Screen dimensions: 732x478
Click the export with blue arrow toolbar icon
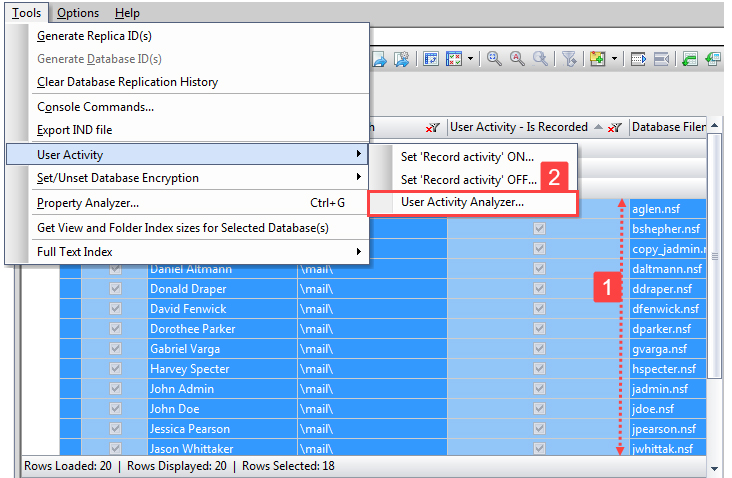pos(380,59)
